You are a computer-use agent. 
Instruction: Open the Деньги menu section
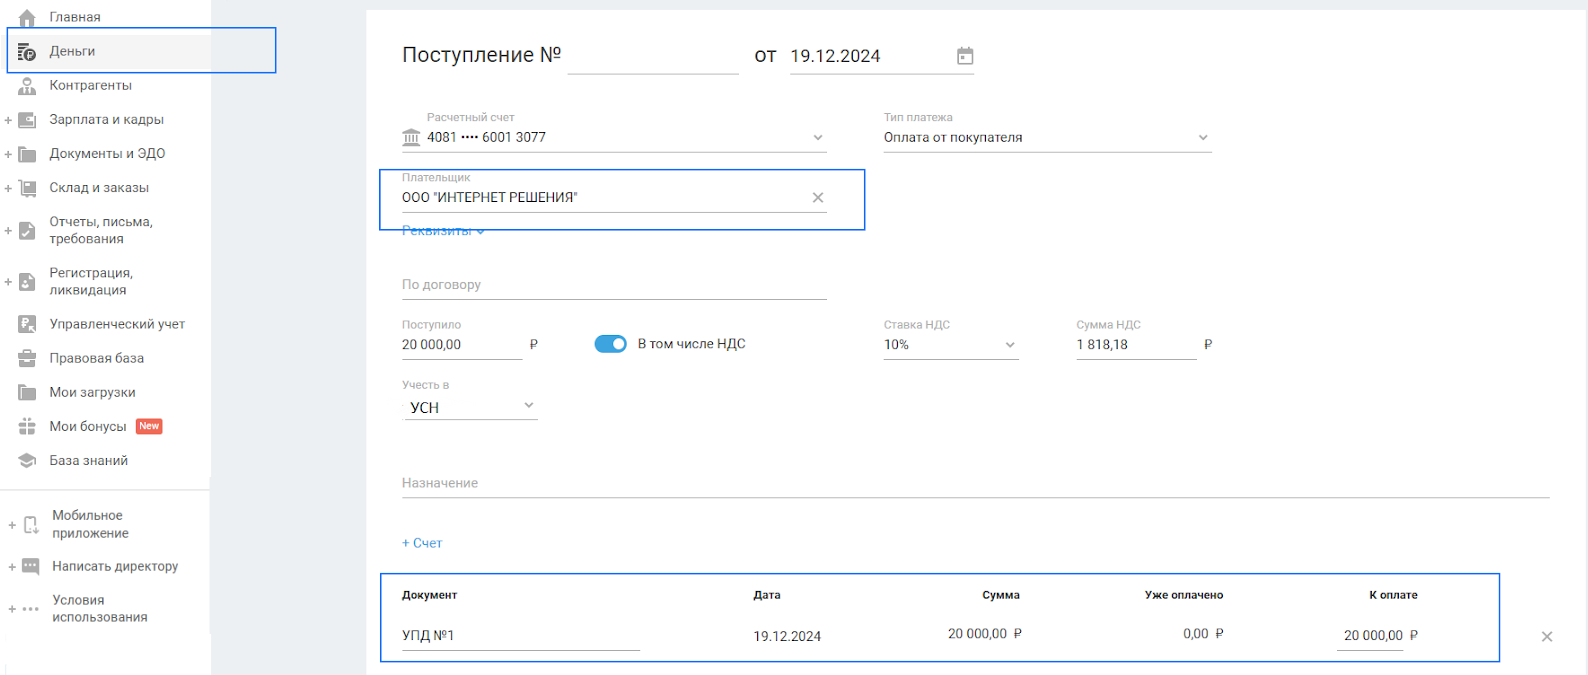click(x=72, y=51)
